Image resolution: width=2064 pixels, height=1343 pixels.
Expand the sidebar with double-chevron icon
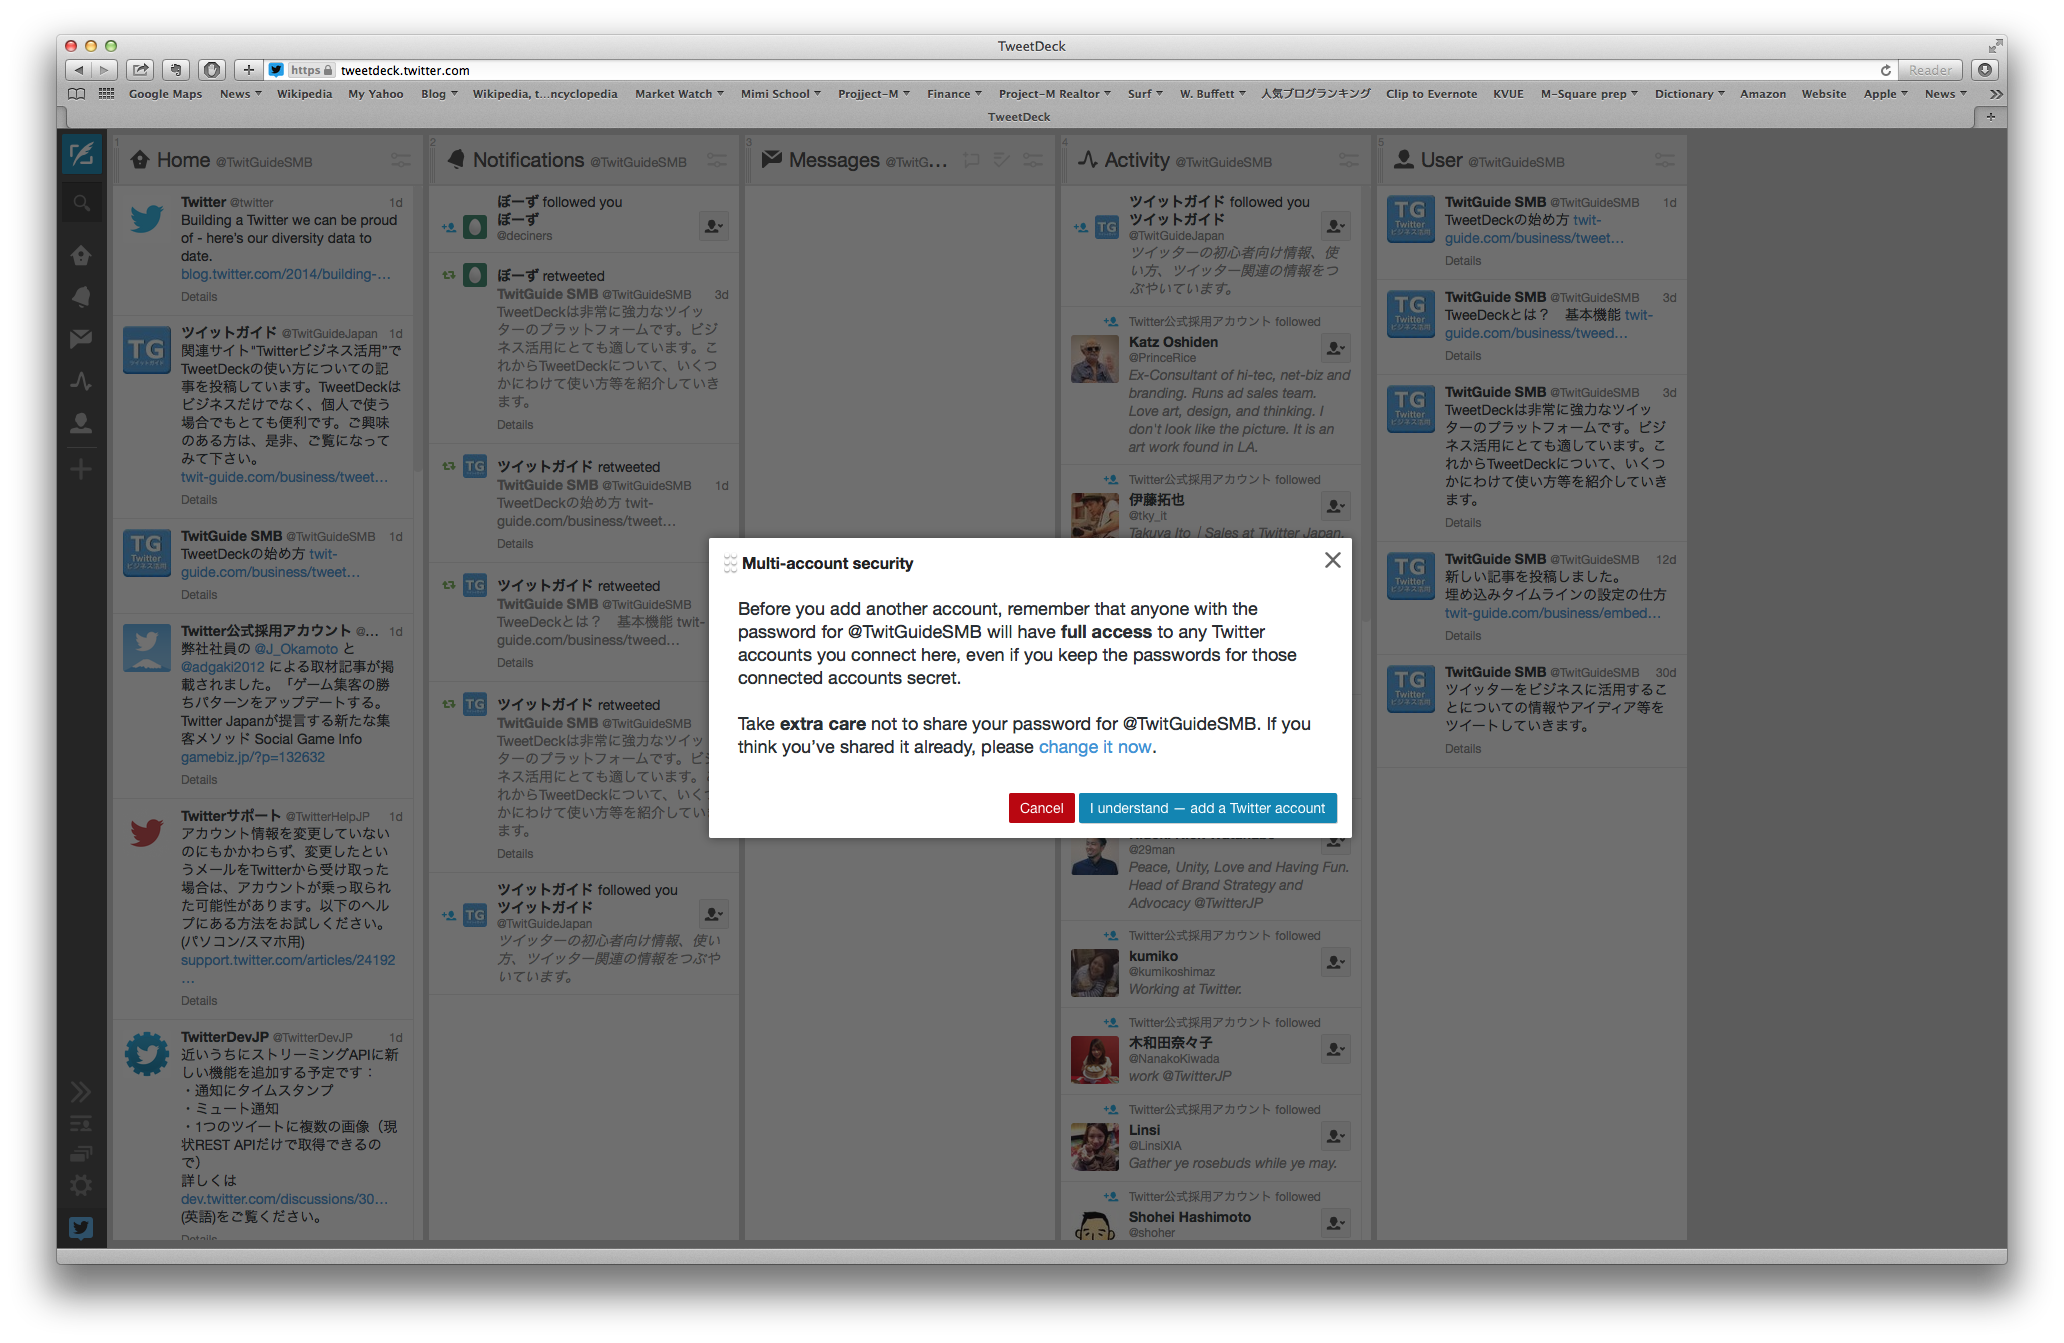pos(81,1091)
